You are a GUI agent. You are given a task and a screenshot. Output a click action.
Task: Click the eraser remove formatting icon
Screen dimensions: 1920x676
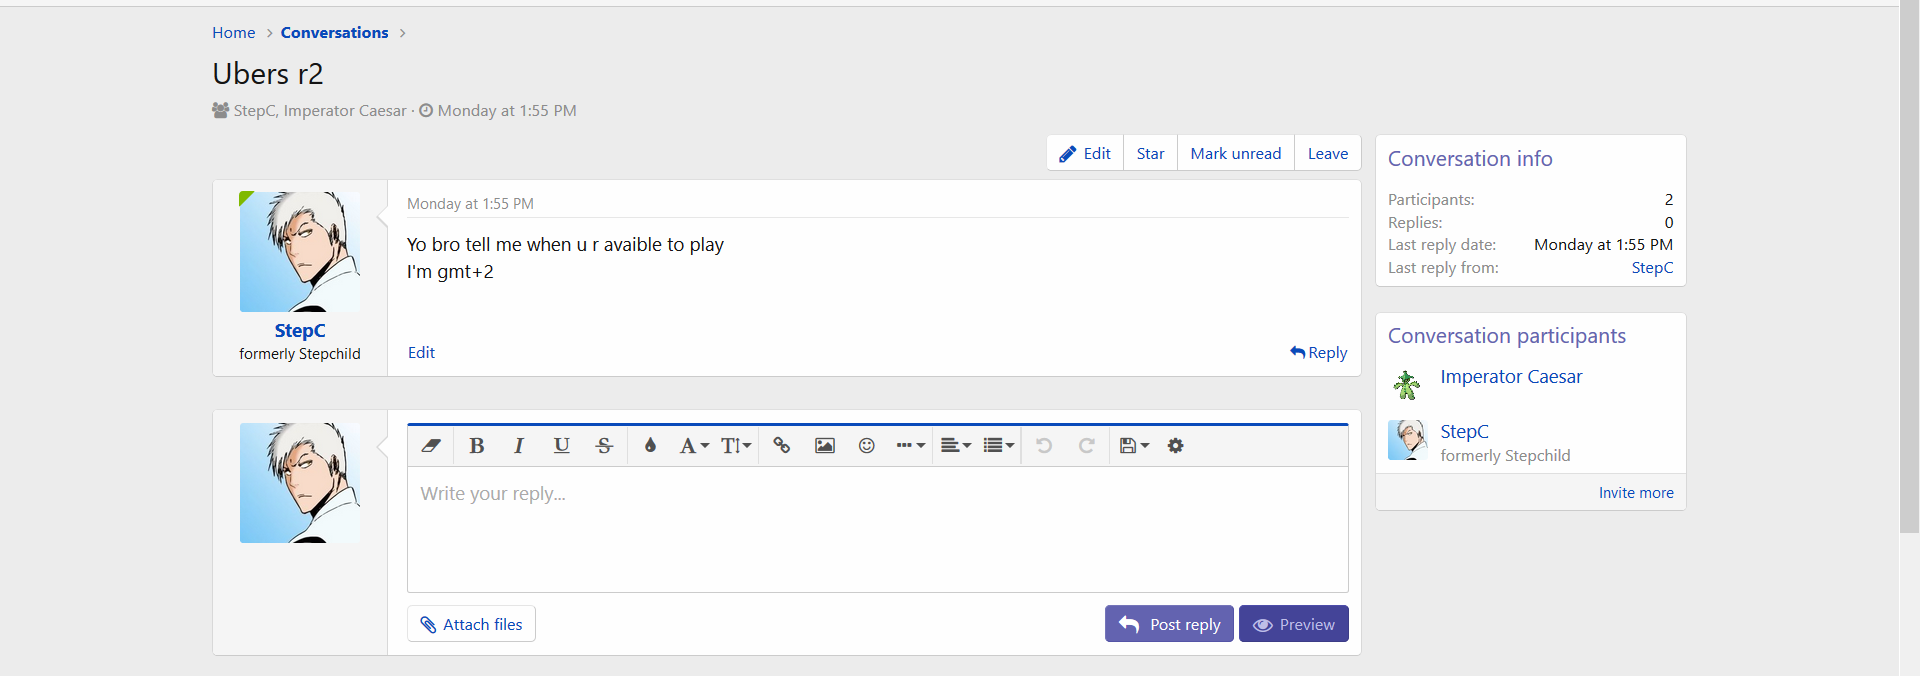[x=431, y=446]
